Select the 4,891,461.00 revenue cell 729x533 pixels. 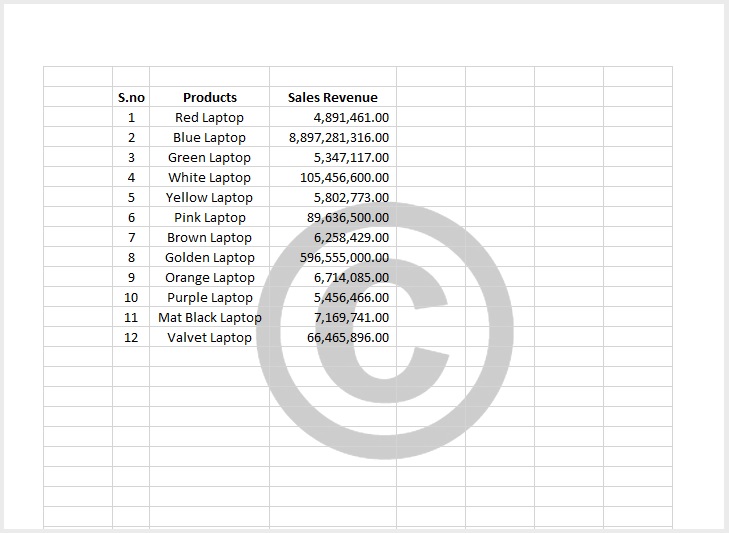point(333,117)
